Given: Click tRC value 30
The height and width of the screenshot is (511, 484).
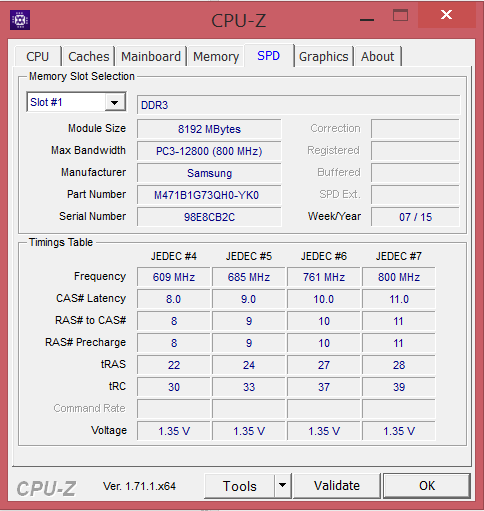Looking at the screenshot, I should pos(174,387).
